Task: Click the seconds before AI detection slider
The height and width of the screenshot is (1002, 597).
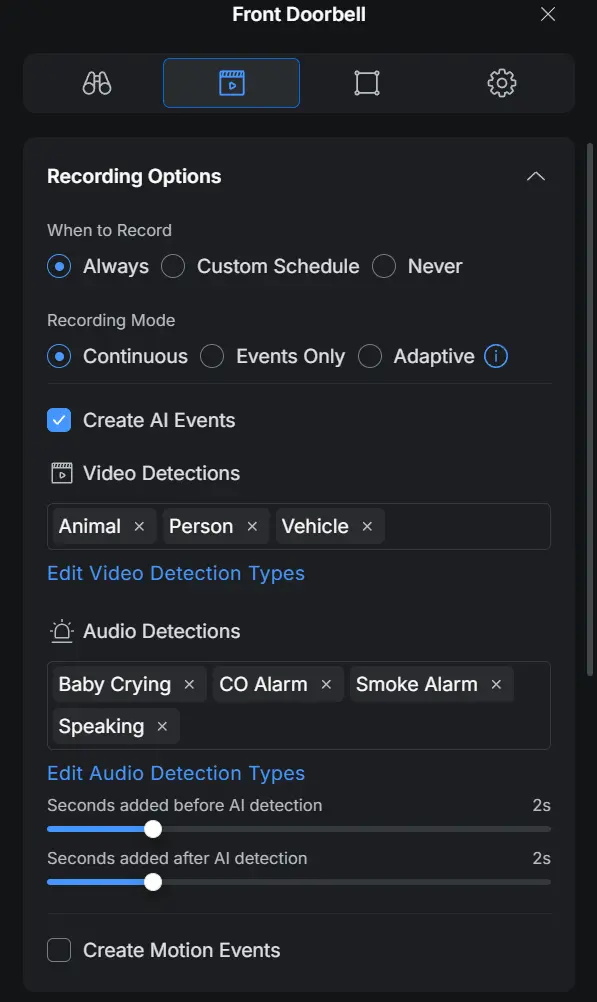Action: click(298, 829)
